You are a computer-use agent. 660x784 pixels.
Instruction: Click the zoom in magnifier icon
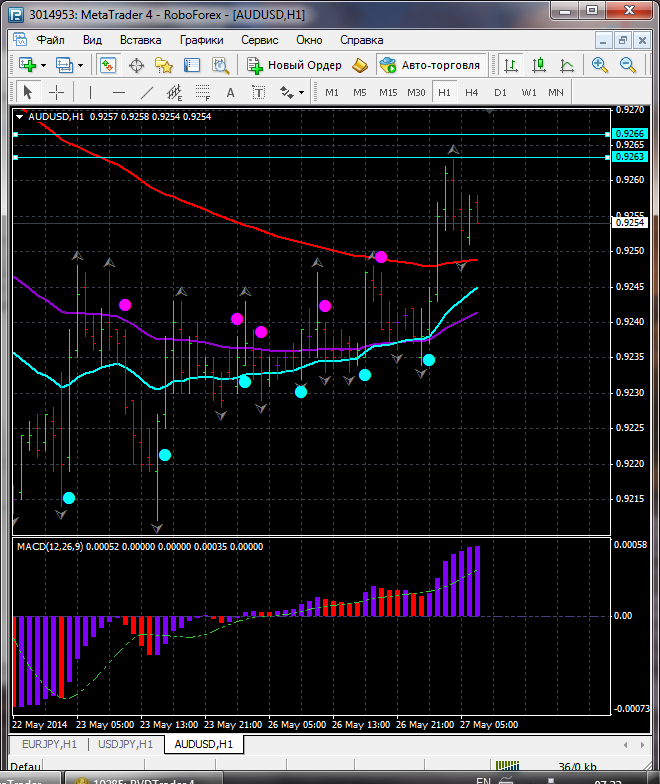pyautogui.click(x=600, y=65)
